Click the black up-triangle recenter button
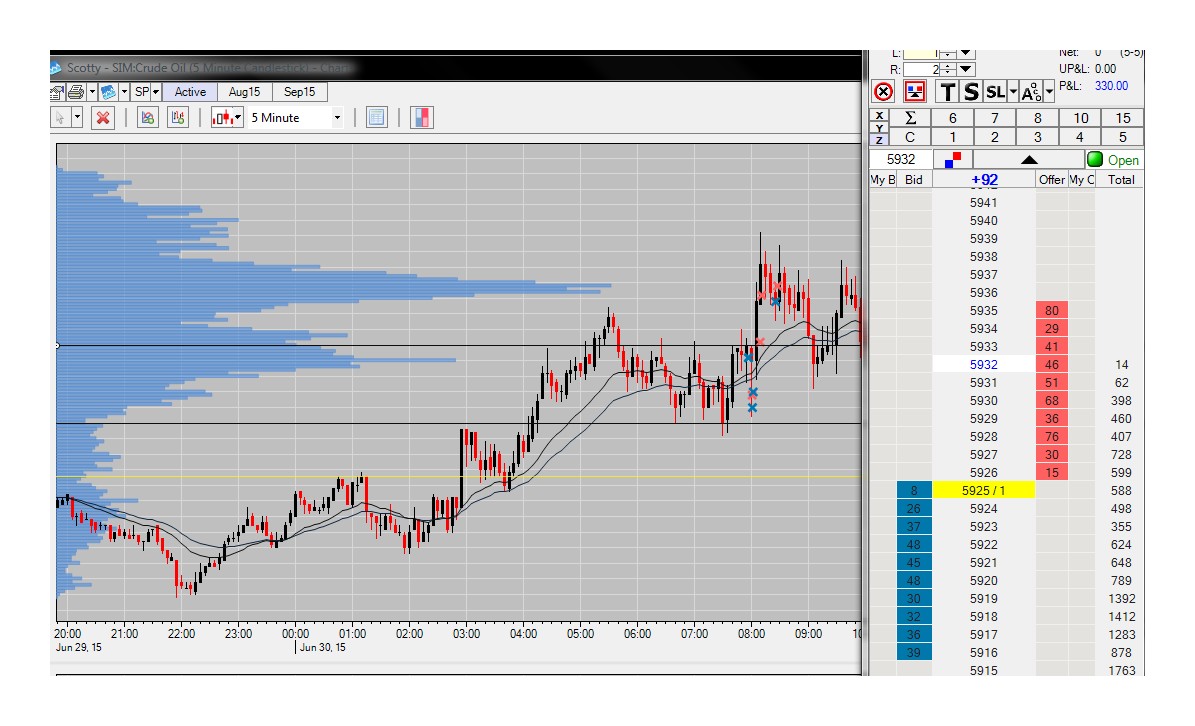Viewport: 1195px width, 726px height. [1029, 159]
